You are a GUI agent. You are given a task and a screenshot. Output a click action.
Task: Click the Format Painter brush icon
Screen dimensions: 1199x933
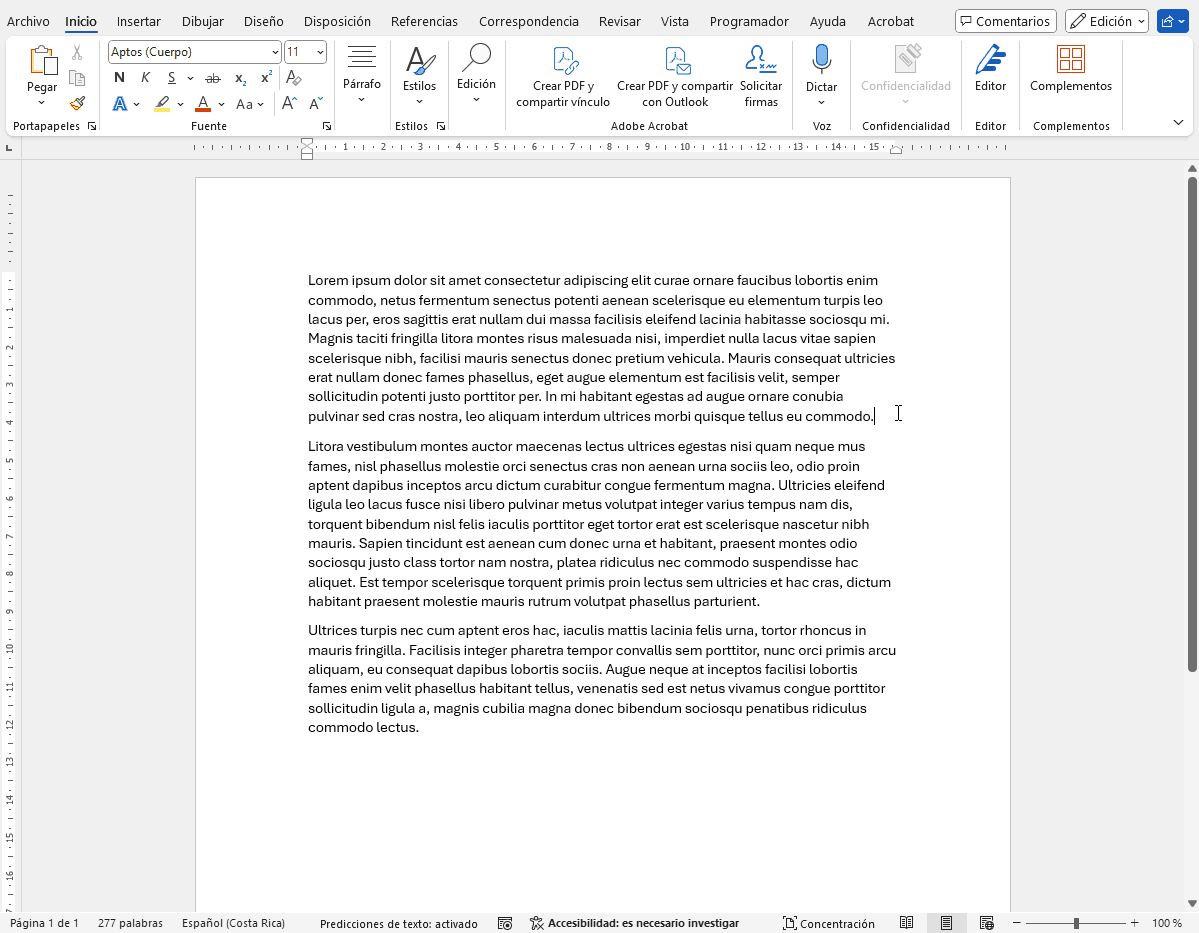pos(77,103)
